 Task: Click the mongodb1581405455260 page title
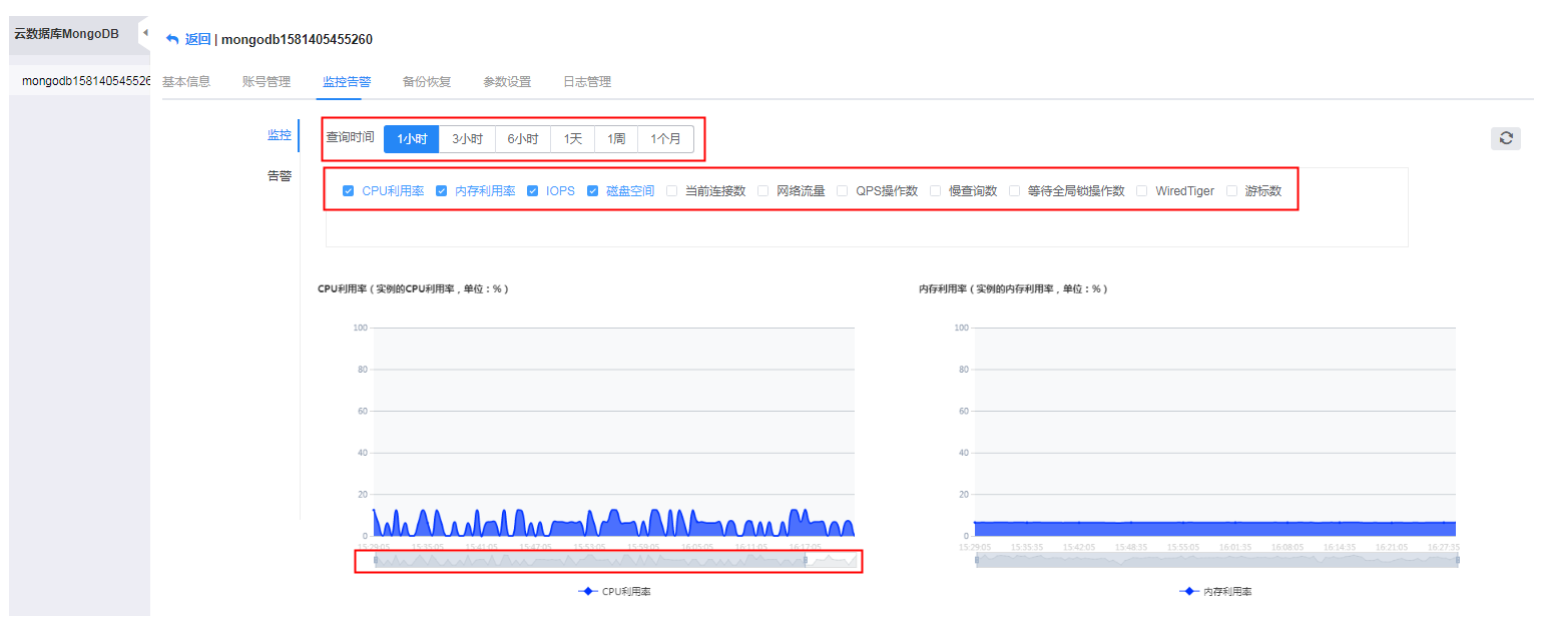pos(297,39)
